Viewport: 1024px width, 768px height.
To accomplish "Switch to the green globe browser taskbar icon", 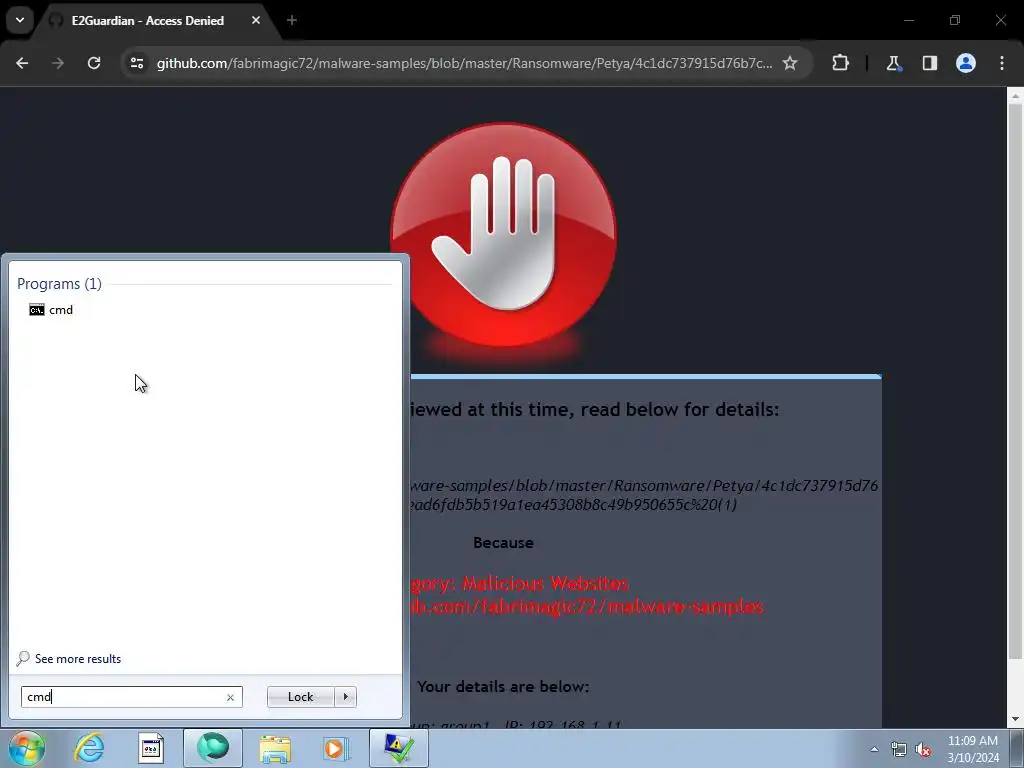I will click(213, 748).
